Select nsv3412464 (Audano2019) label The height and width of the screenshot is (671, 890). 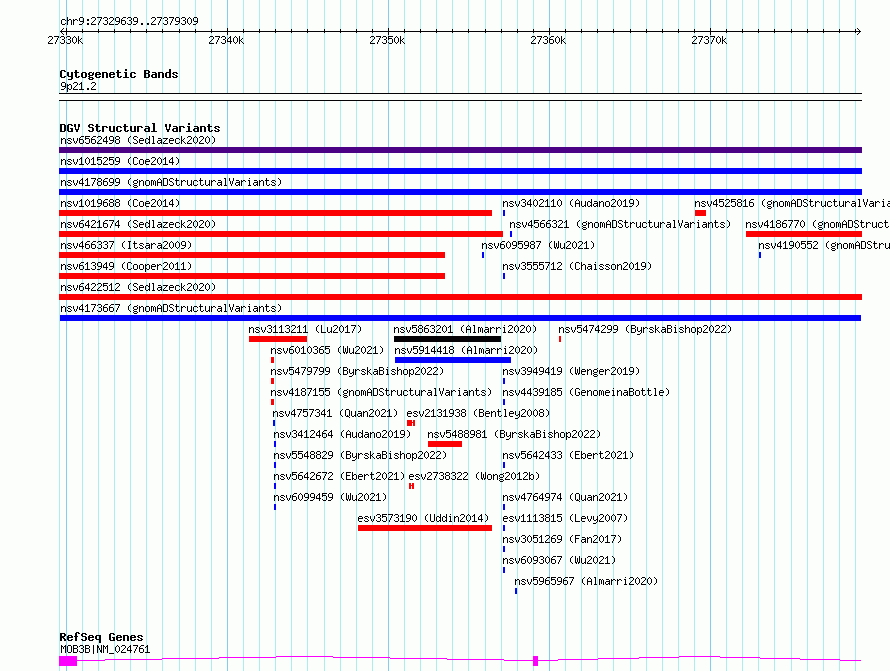342,434
